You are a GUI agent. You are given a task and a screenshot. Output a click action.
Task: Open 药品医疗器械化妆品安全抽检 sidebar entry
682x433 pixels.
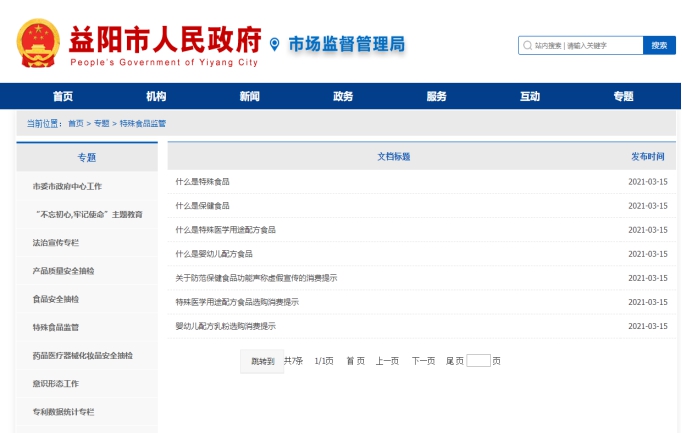(x=82, y=355)
